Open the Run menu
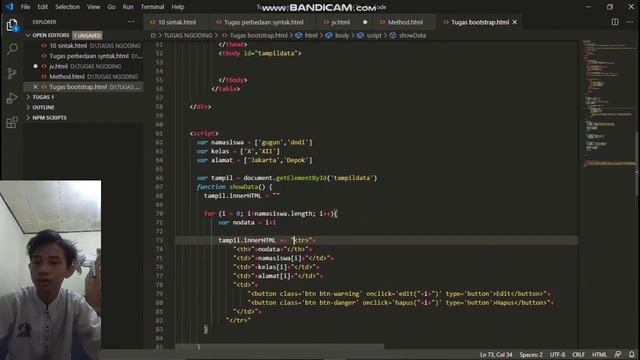This screenshot has height=360, width=640. point(128,7)
